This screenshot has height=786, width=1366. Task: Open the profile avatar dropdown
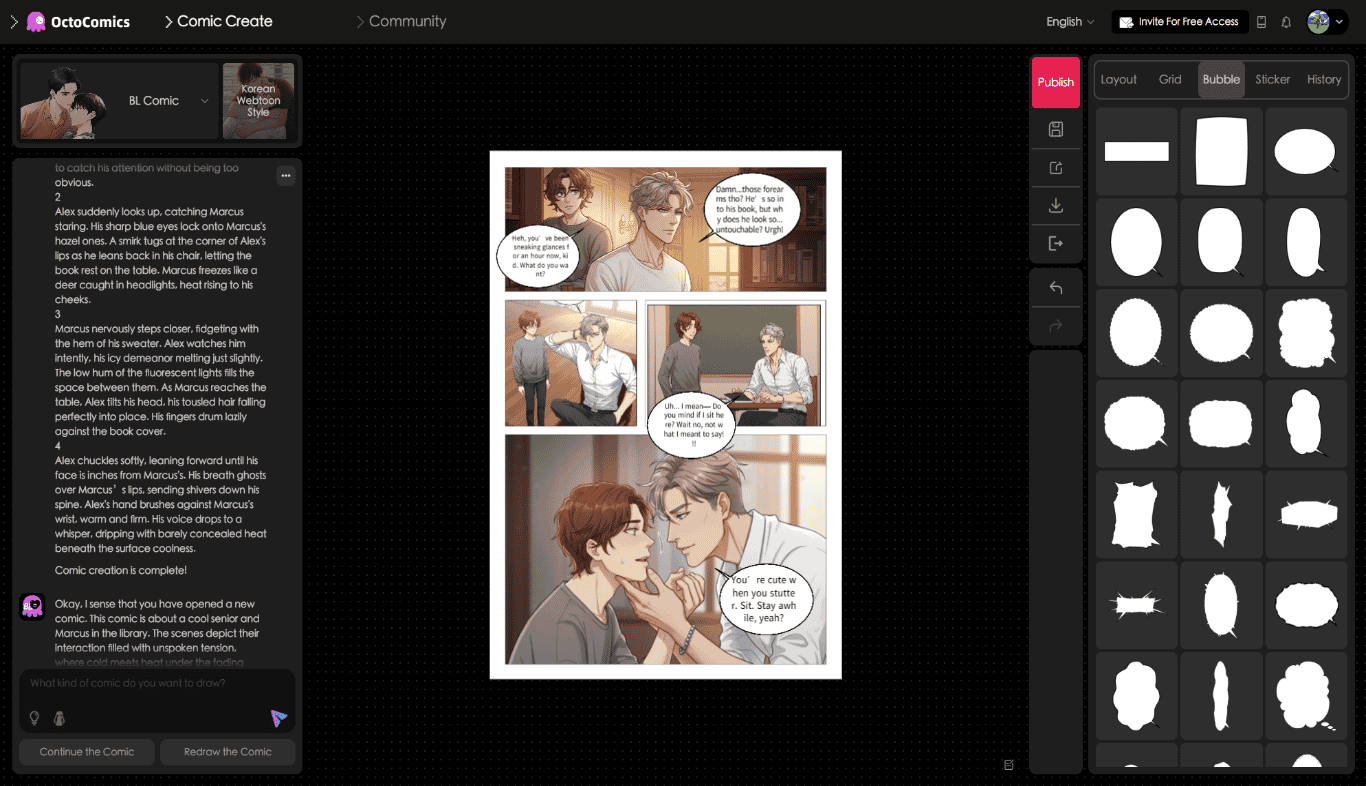(x=1327, y=22)
